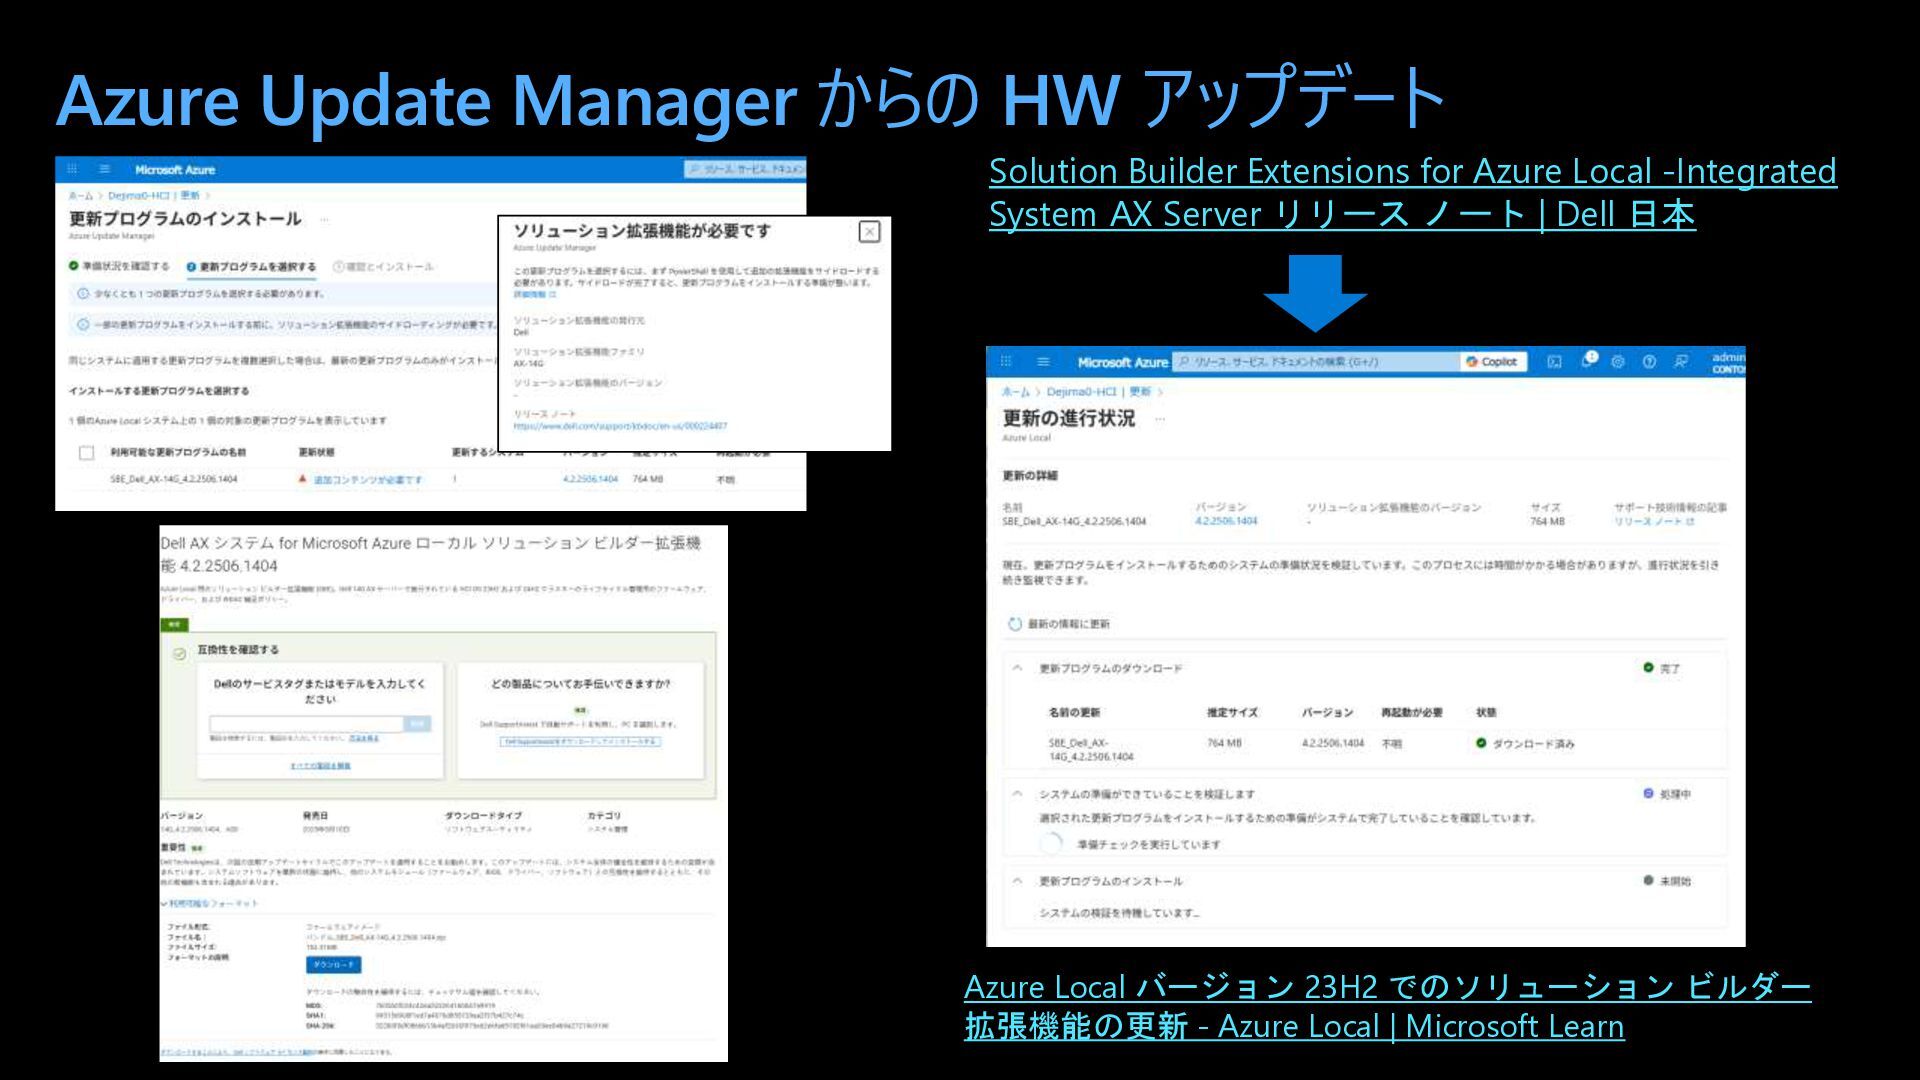Click the 詳細情報 link in the extension dialog
This screenshot has width=1920, height=1080.
[x=534, y=295]
